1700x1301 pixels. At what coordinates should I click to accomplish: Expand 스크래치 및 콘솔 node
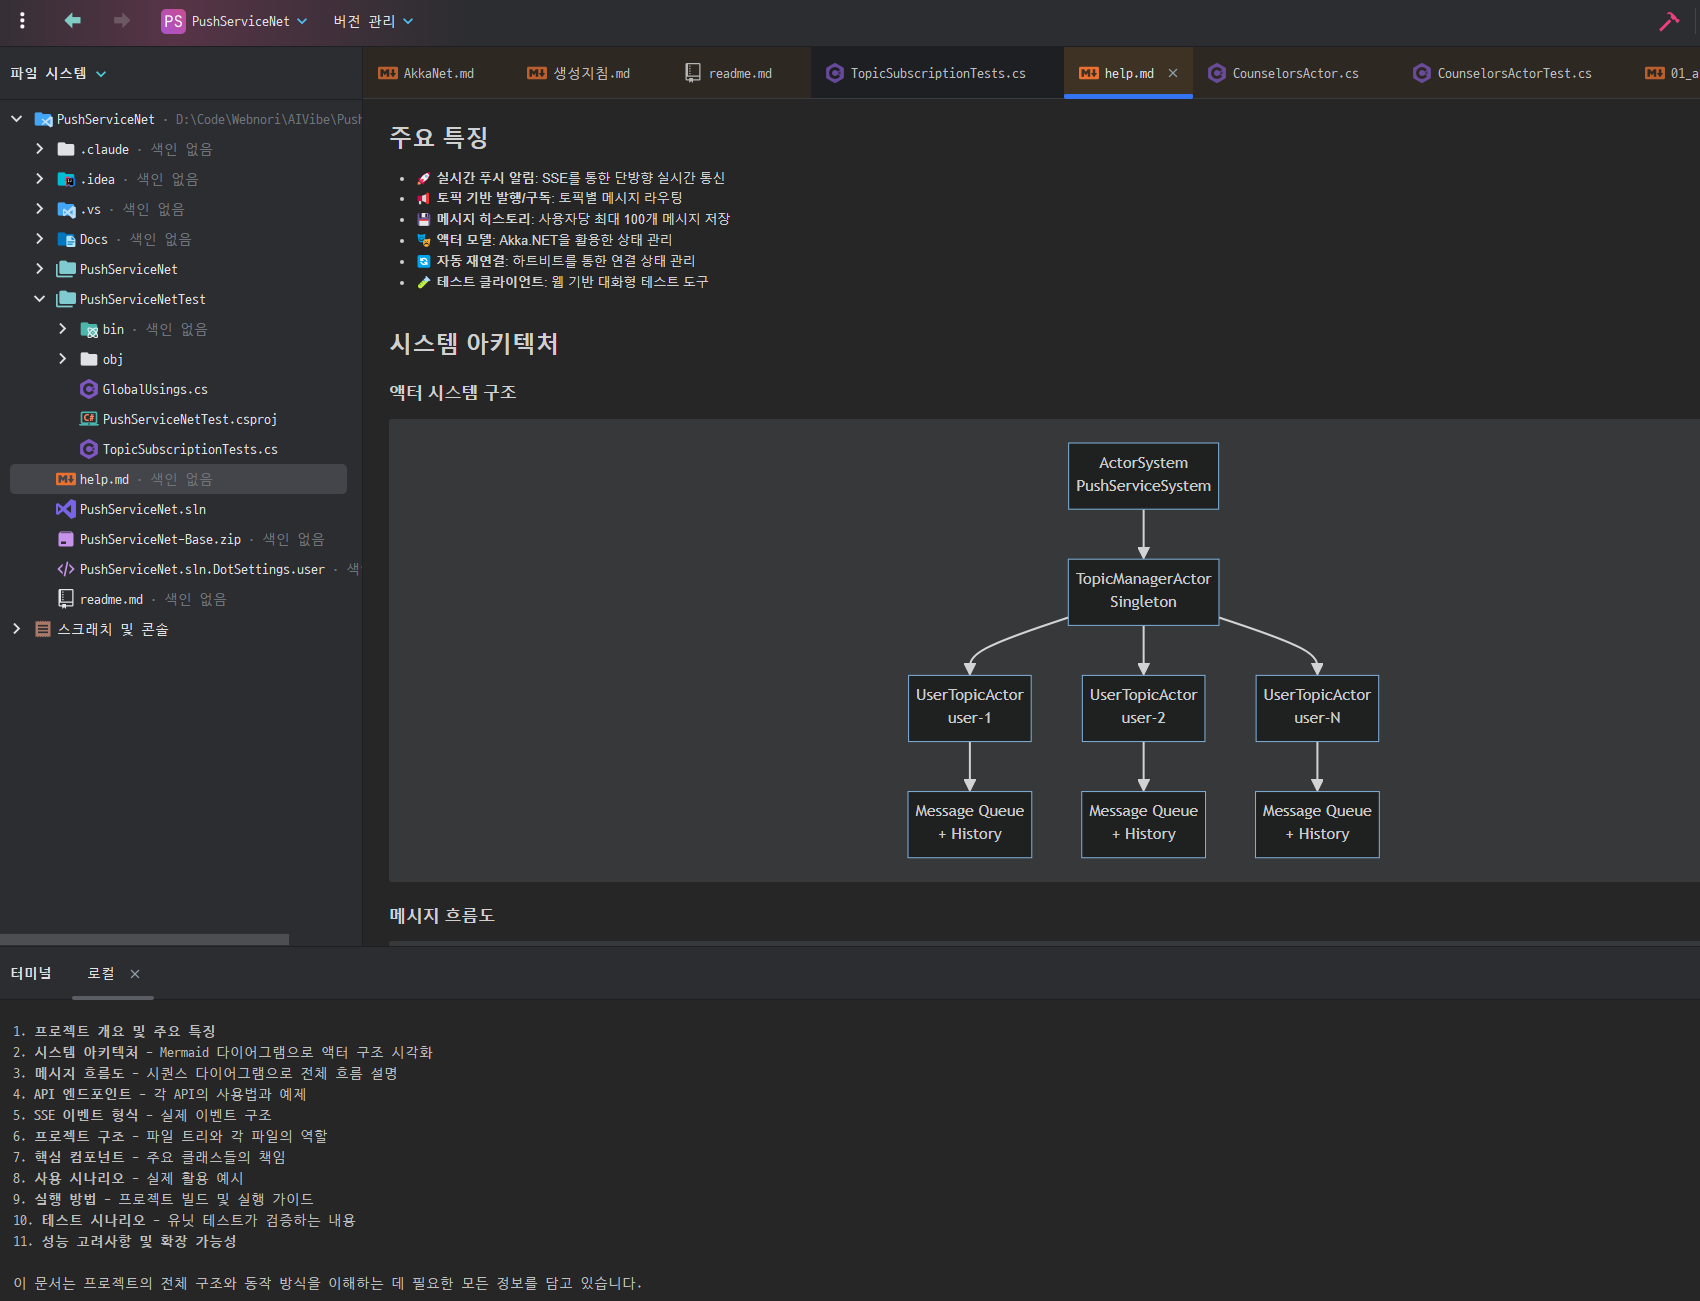pyautogui.click(x=17, y=629)
